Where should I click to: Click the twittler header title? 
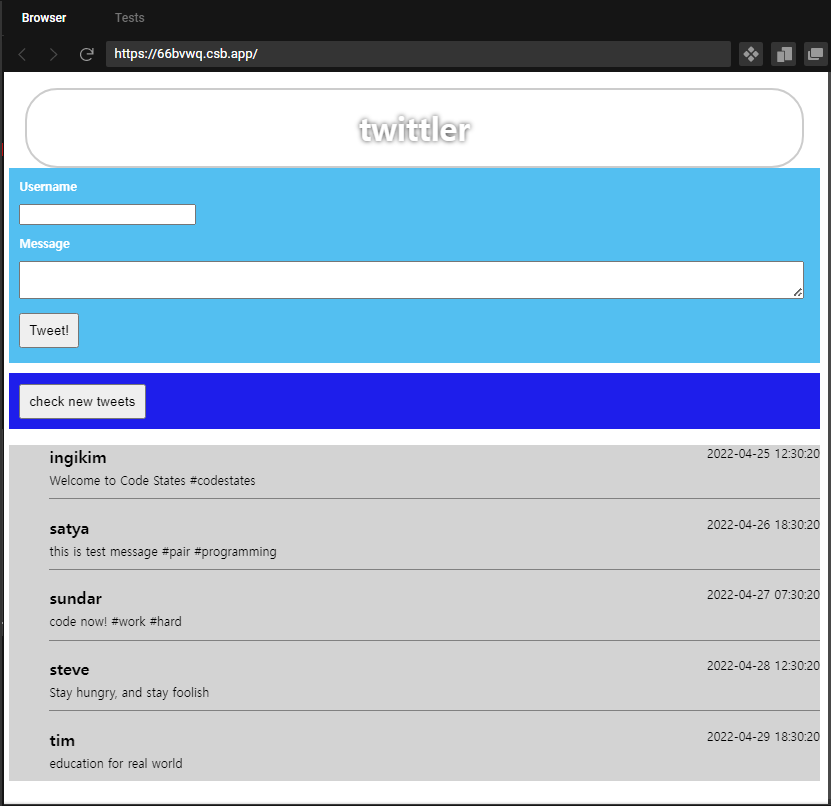(x=414, y=129)
